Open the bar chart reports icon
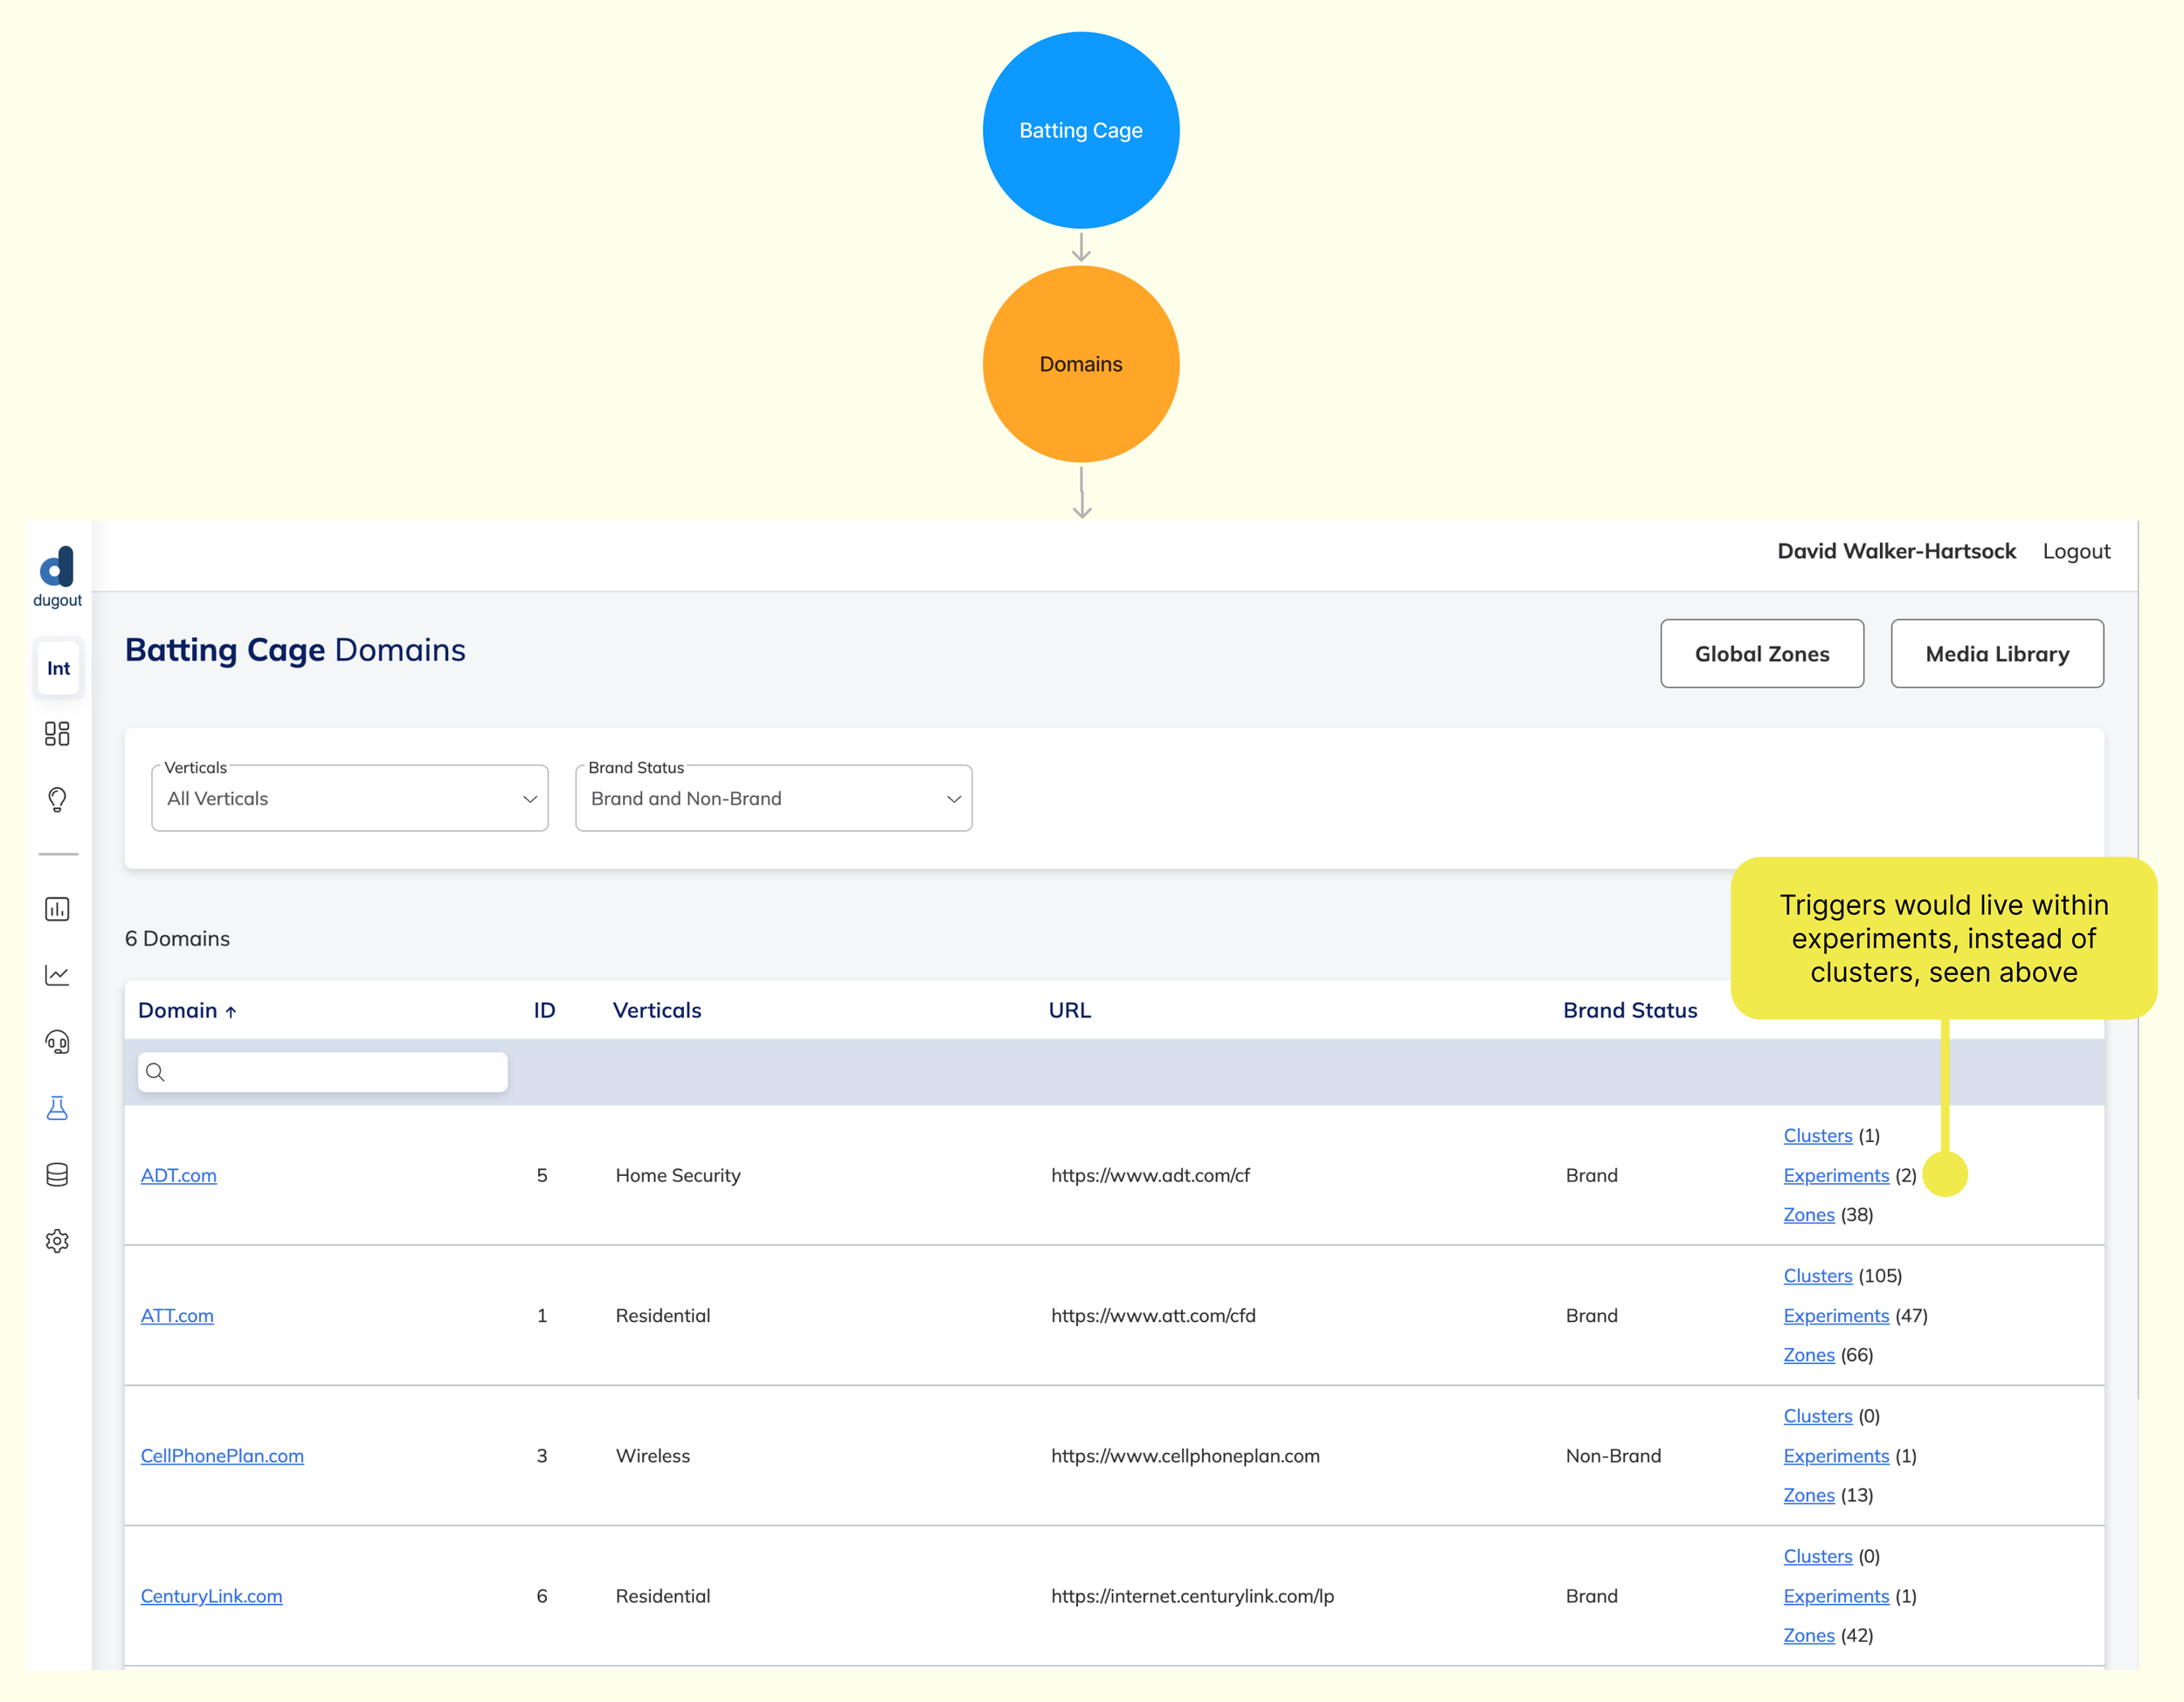The image size is (2184, 1702). coord(57,909)
